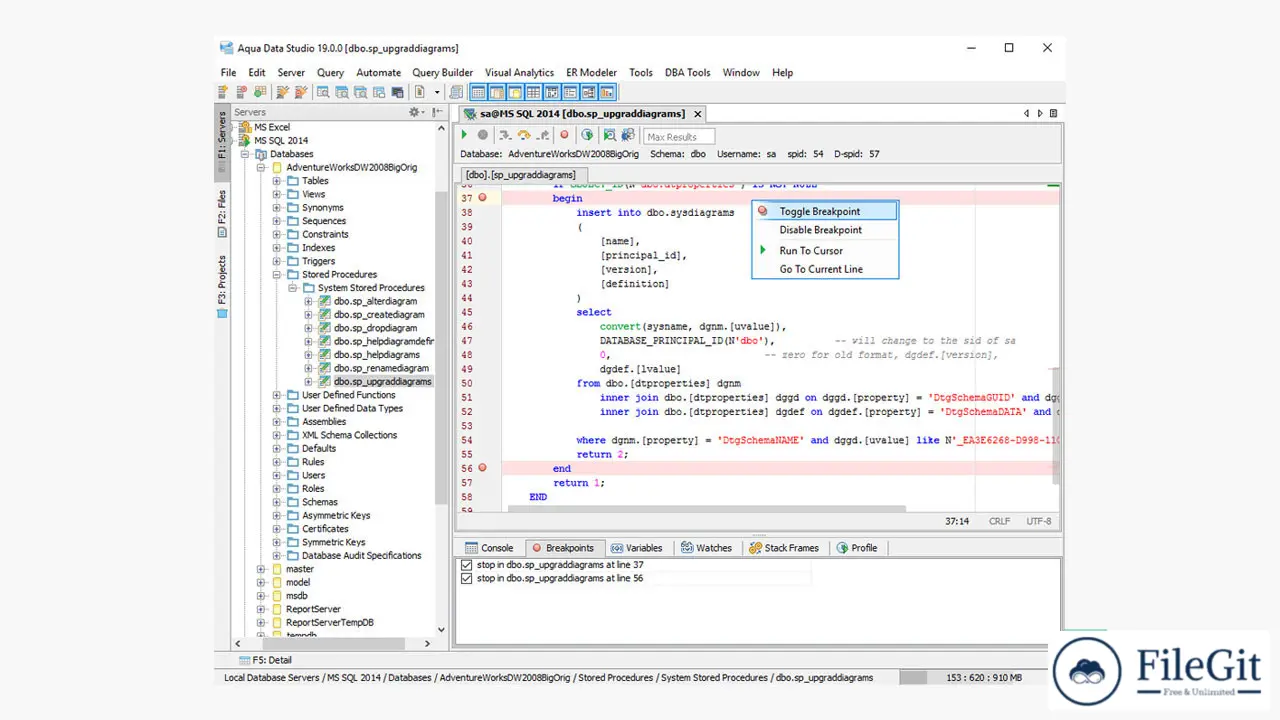Click the globe icon in debugger toolbar
The image size is (1280, 720).
pos(587,135)
